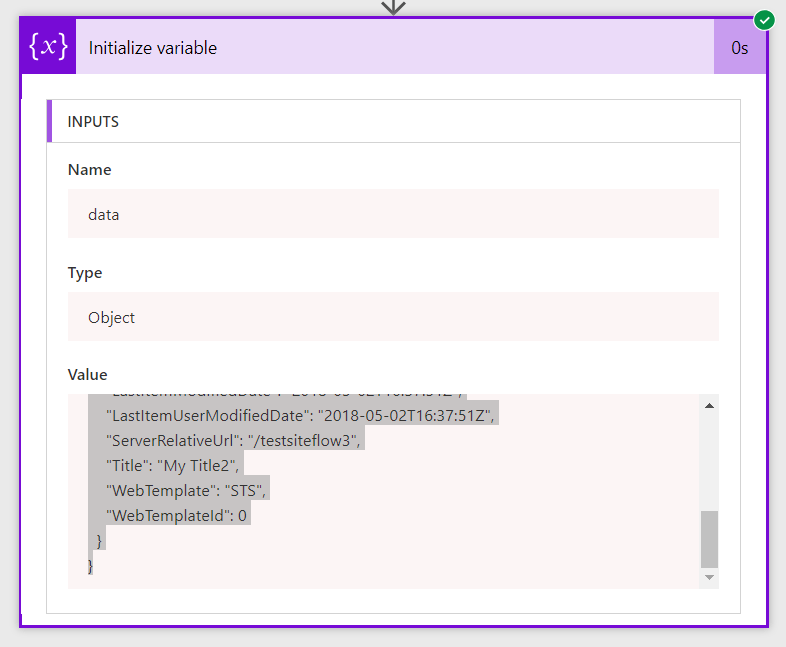Viewport: 786px width, 647px height.
Task: Click the Type label
Action: [85, 273]
